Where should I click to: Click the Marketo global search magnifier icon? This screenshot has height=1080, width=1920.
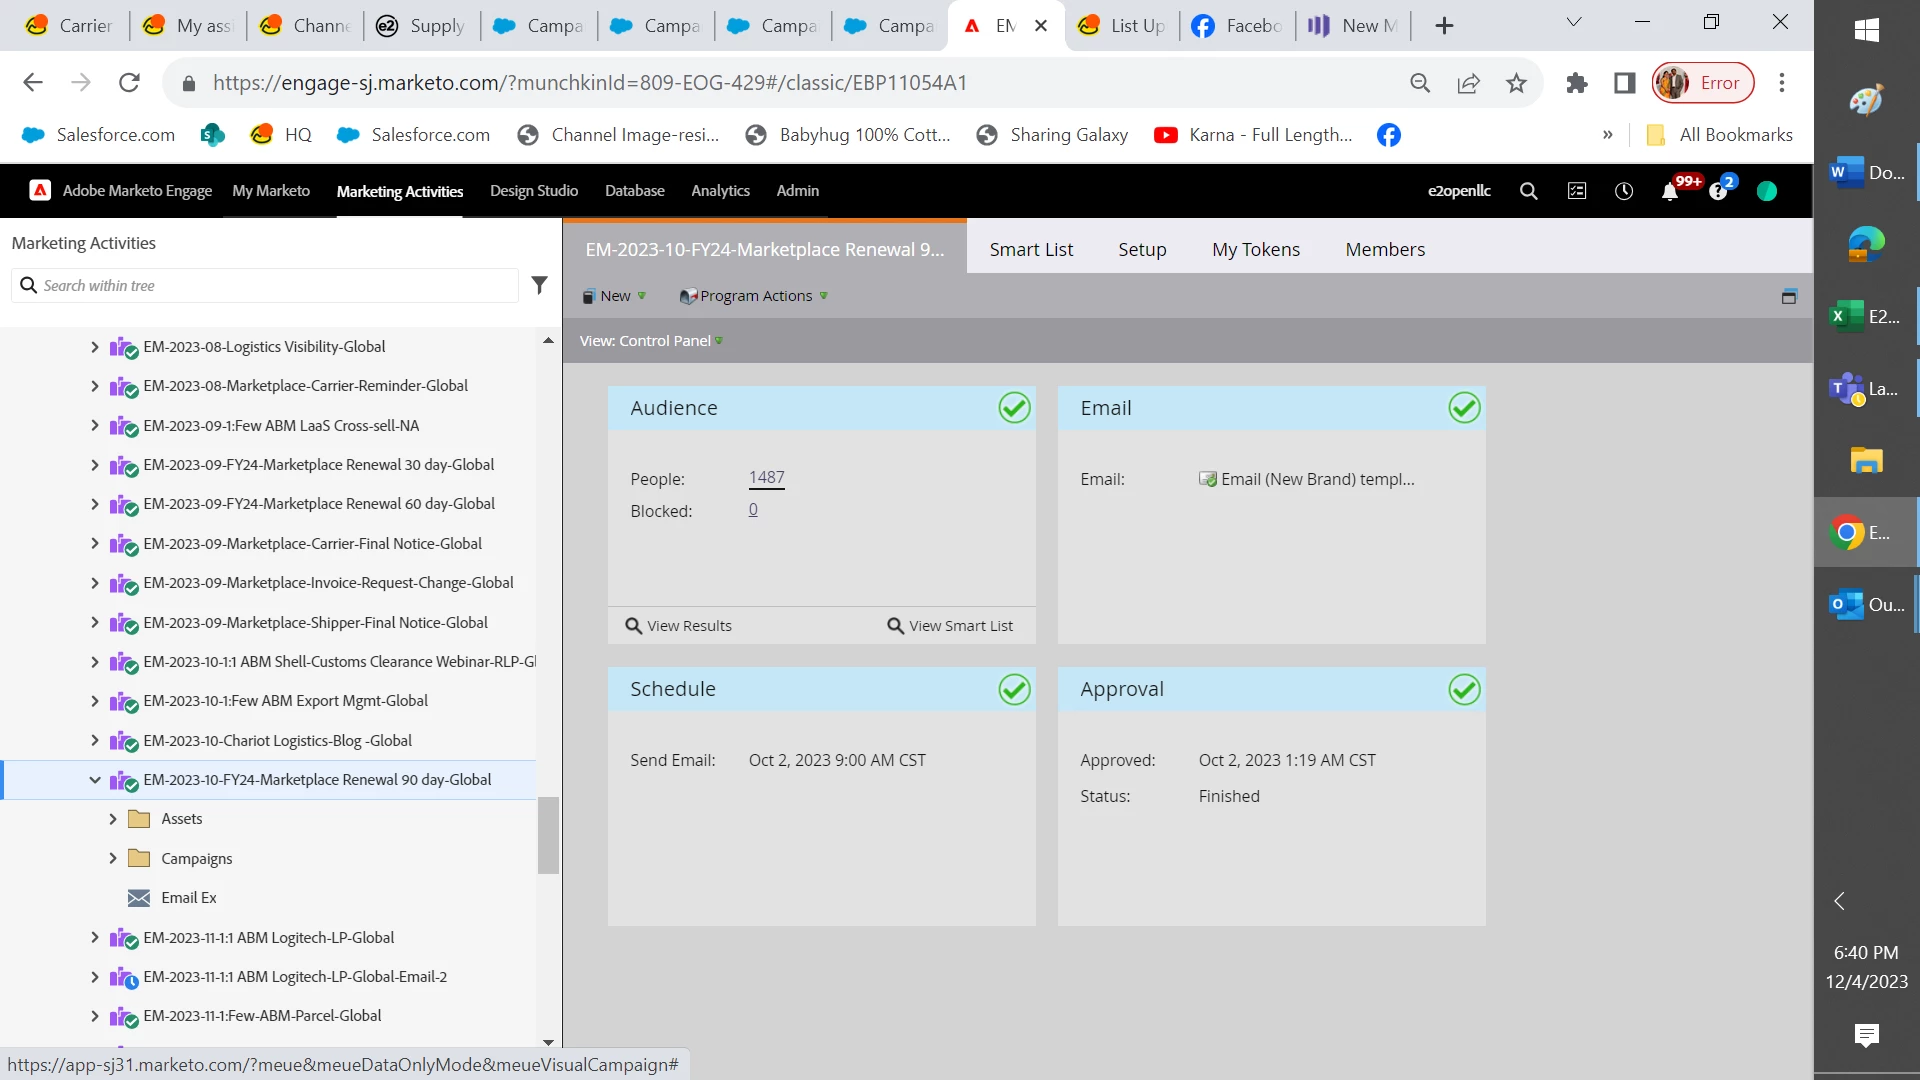(1528, 191)
